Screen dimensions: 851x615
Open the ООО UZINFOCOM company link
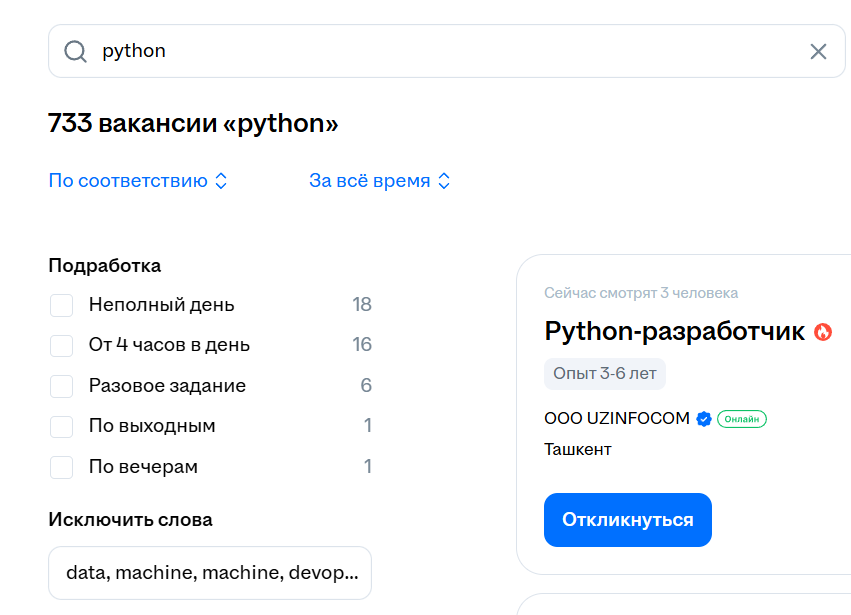(616, 418)
